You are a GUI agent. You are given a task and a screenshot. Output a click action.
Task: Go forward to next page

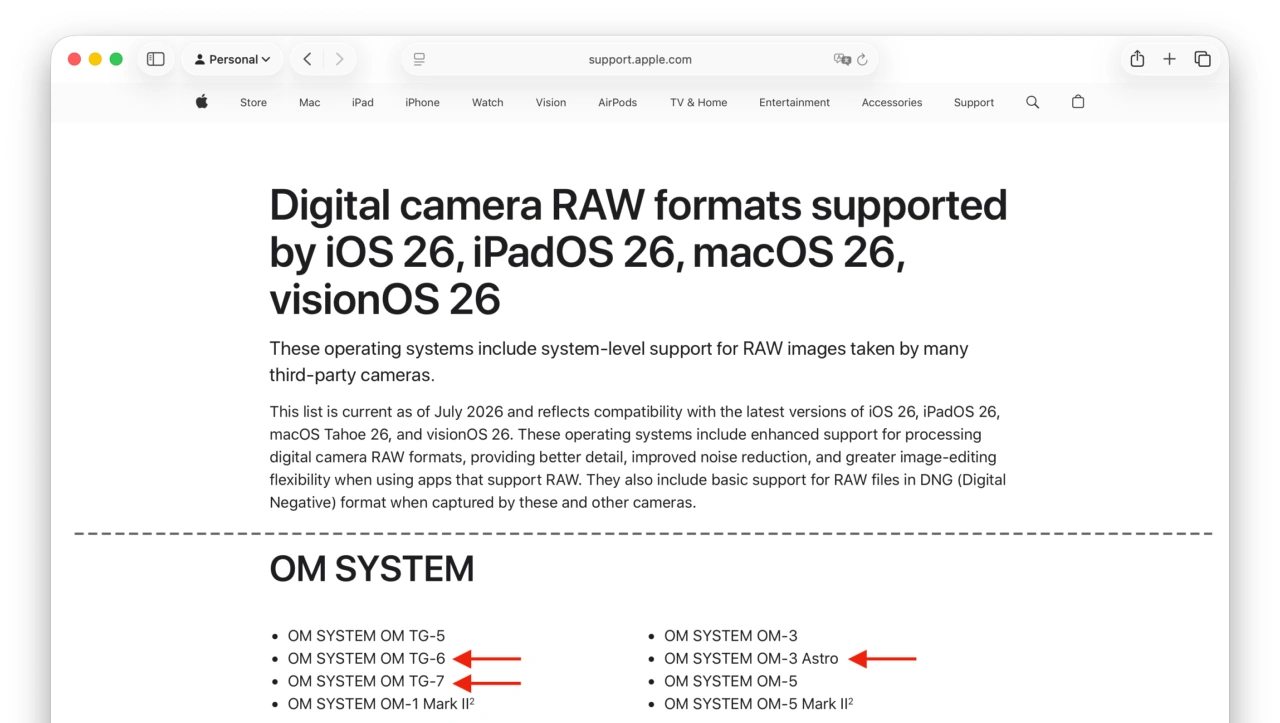339,59
